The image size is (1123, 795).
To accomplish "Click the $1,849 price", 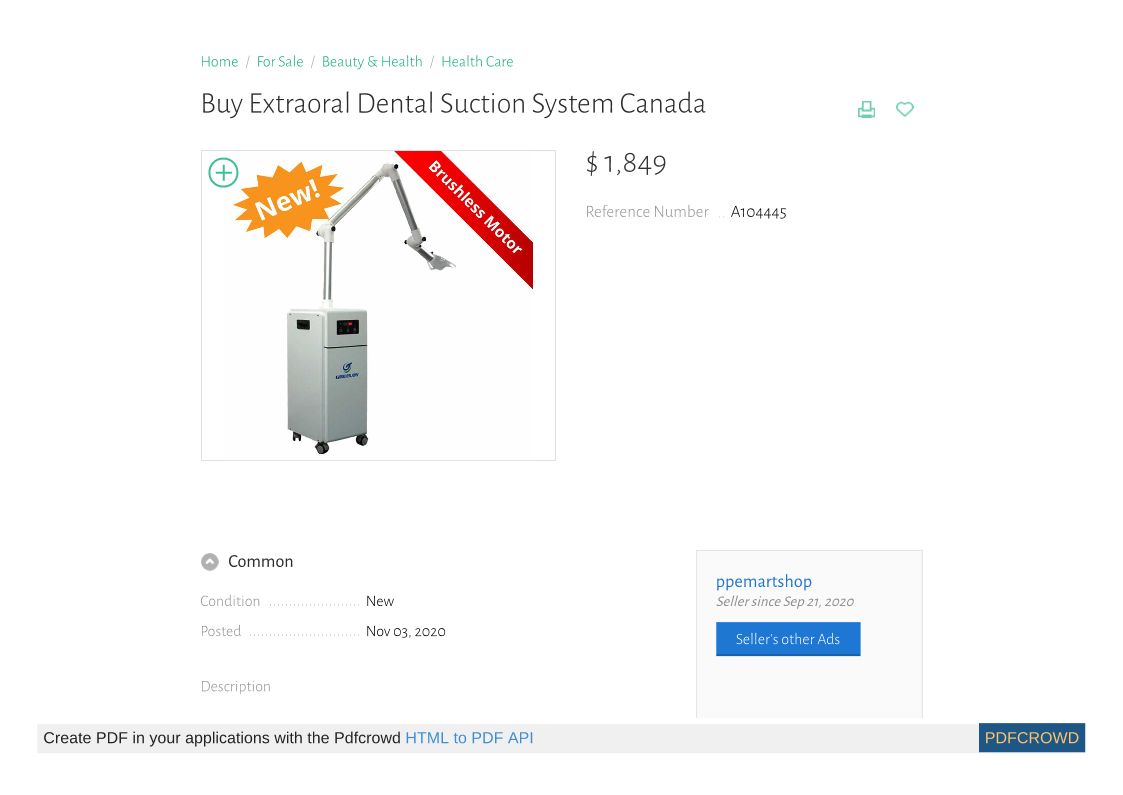I will point(626,164).
